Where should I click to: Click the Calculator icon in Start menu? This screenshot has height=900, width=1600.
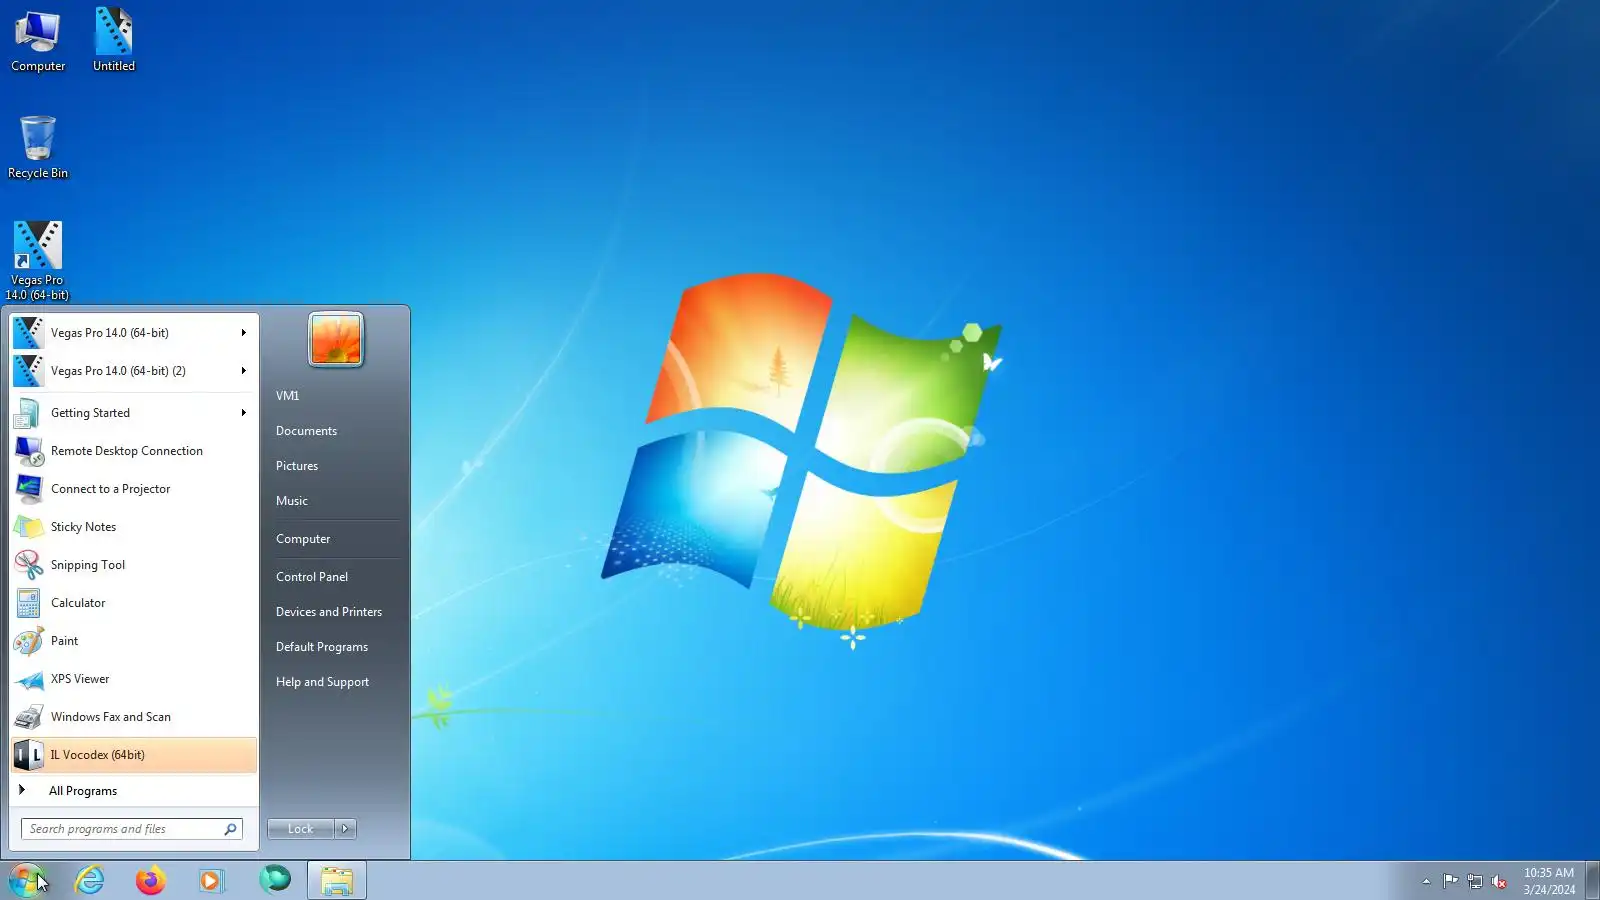[x=28, y=603]
